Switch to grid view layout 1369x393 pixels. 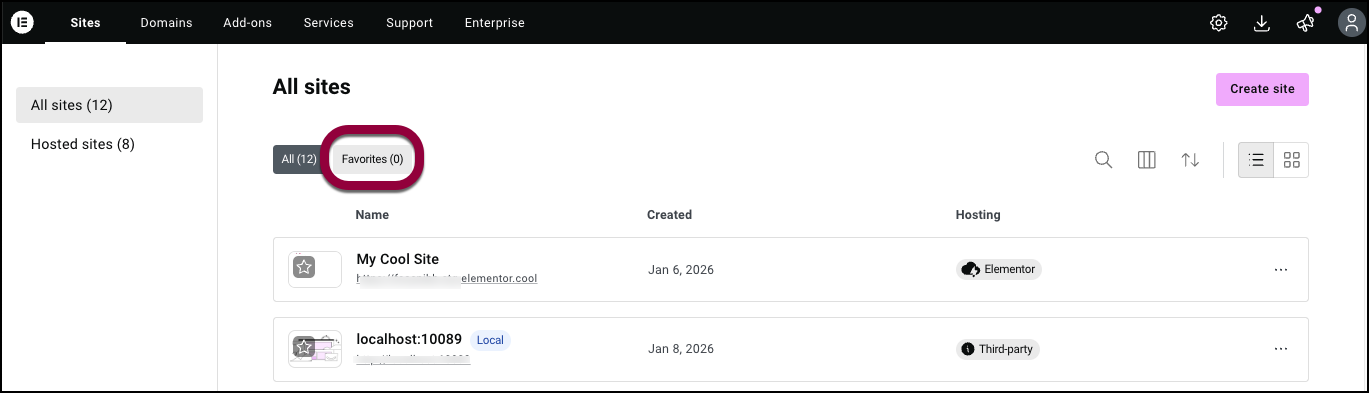pos(1291,160)
